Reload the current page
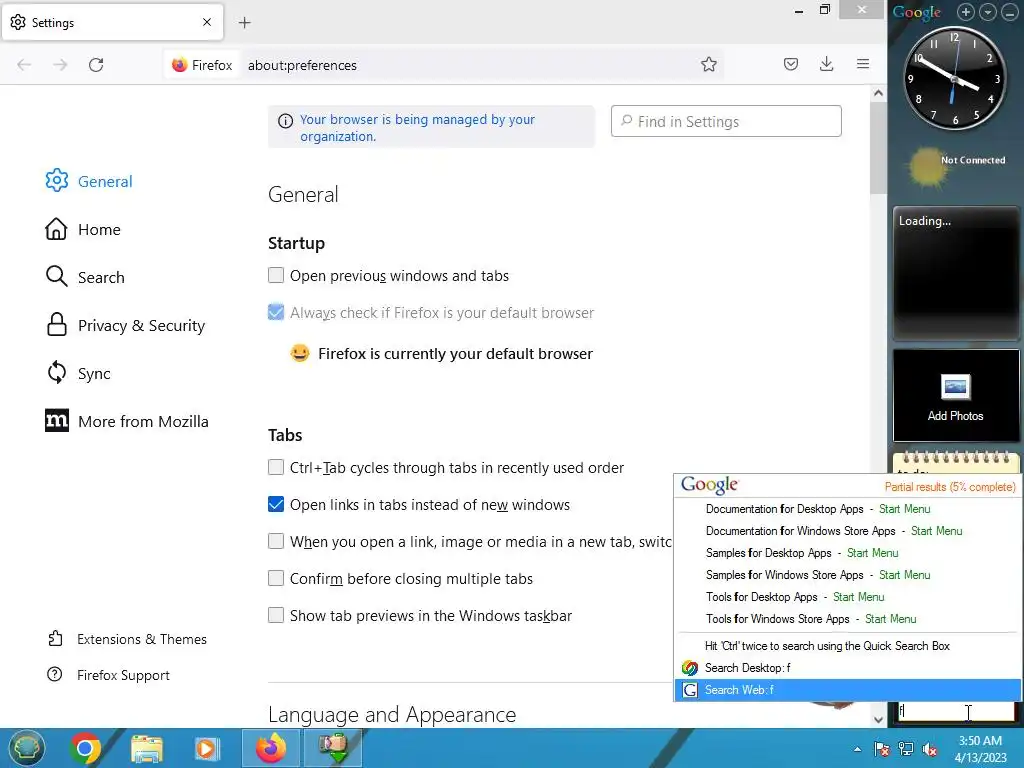The height and width of the screenshot is (768, 1024). pos(96,65)
